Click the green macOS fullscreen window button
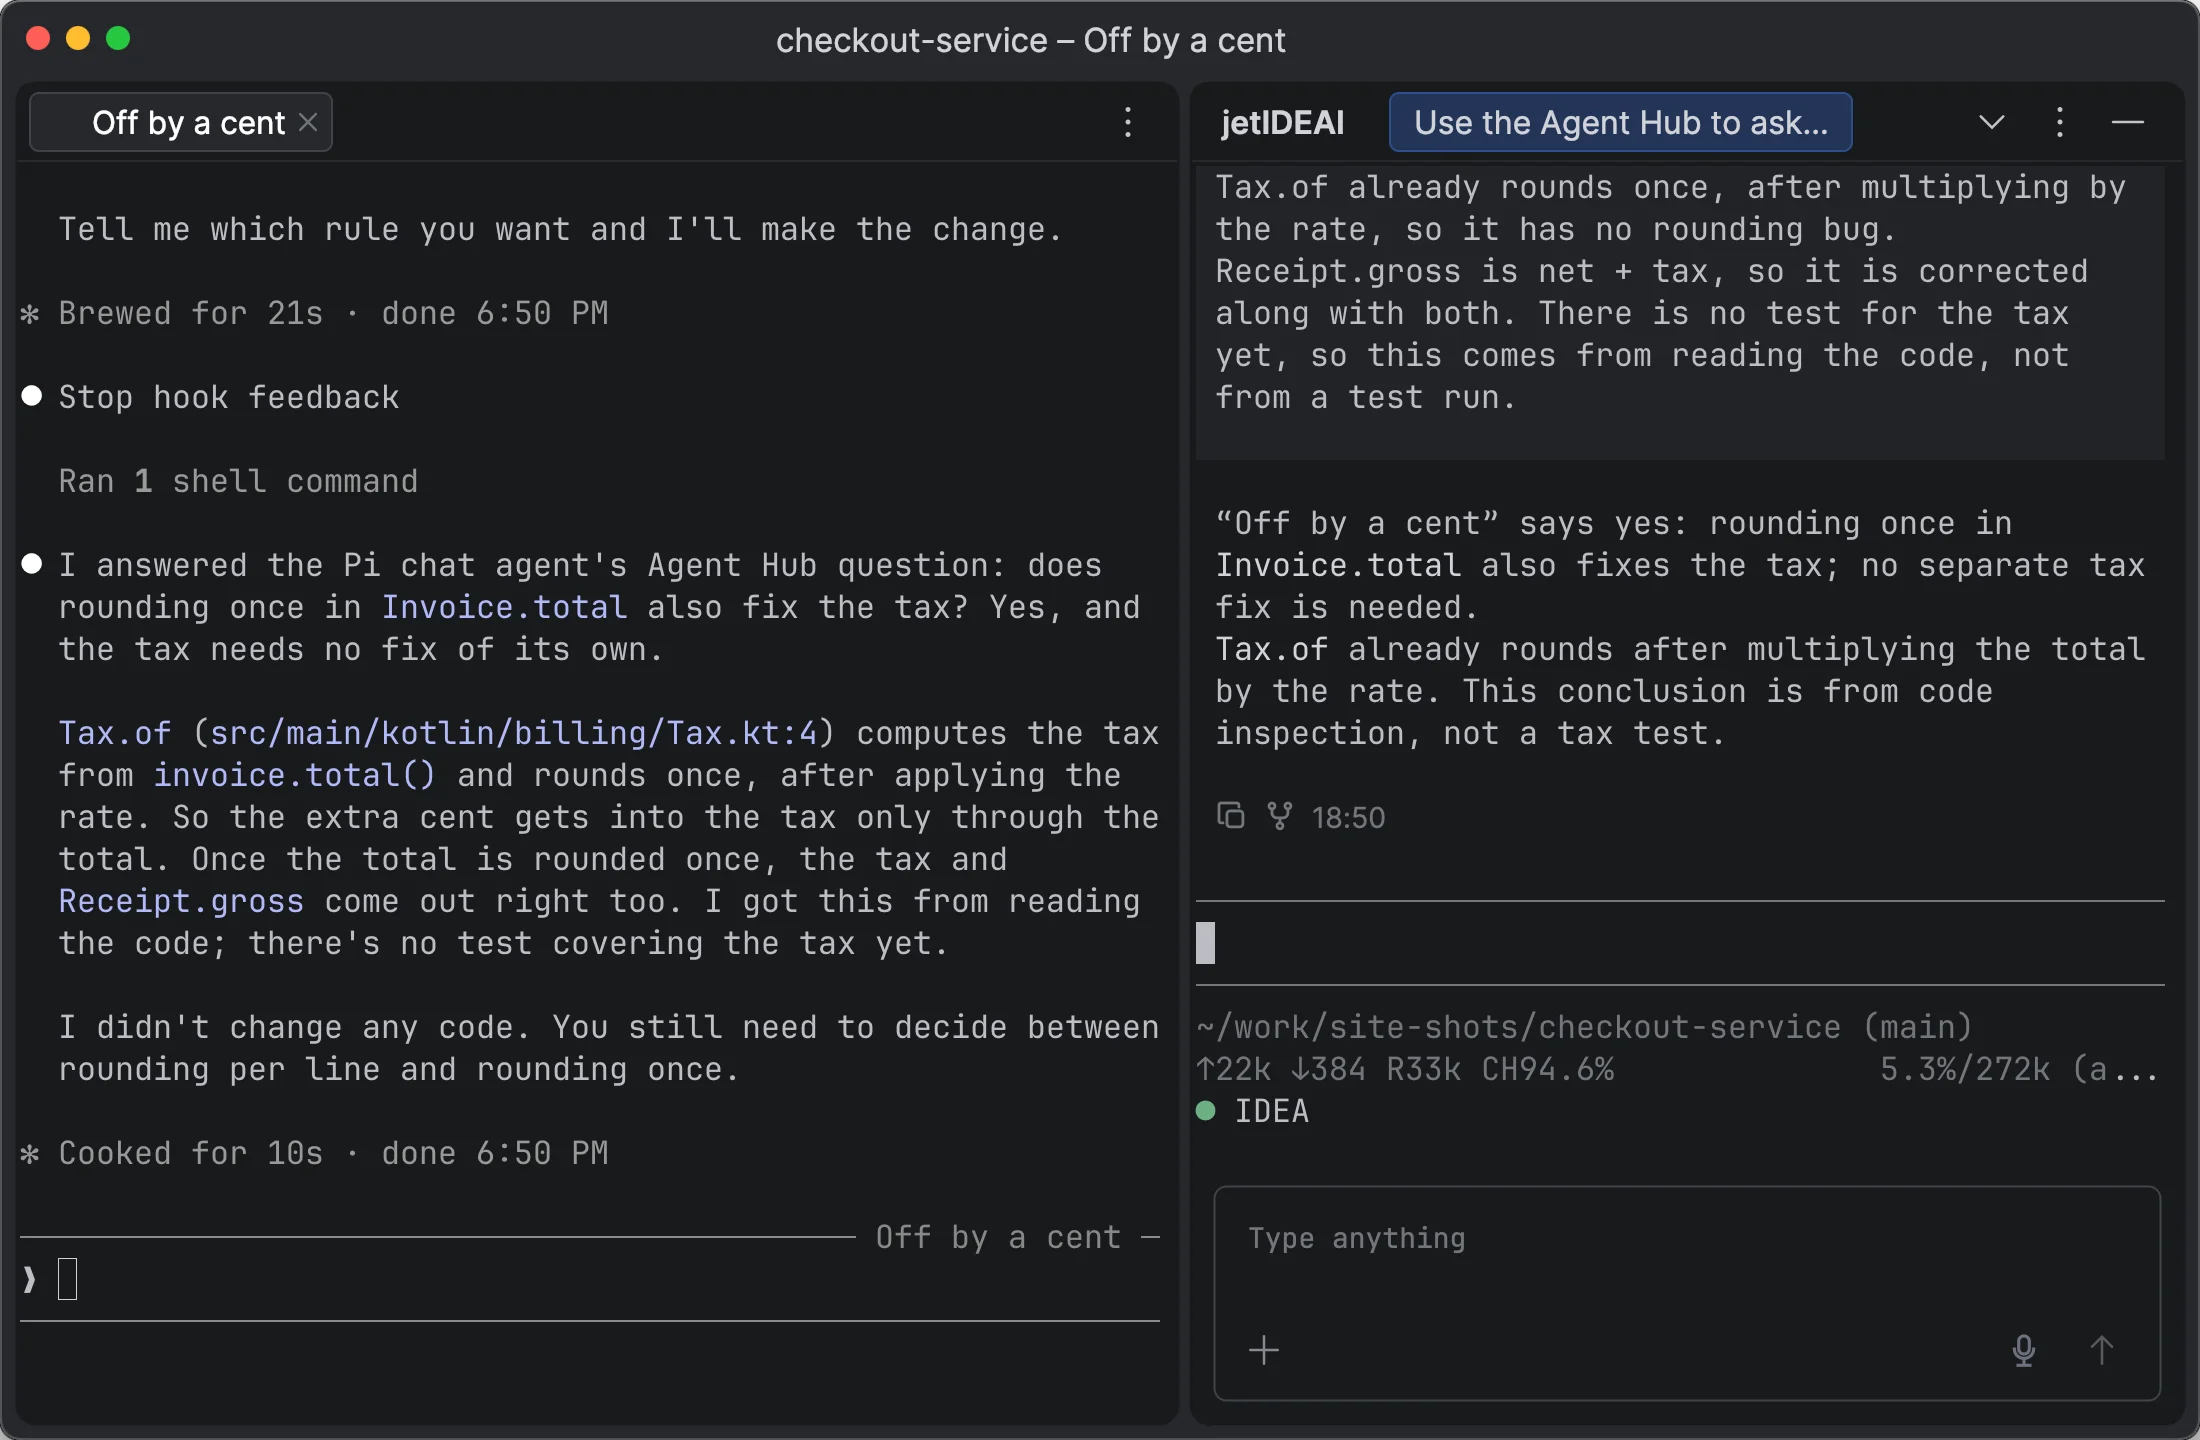 118,38
